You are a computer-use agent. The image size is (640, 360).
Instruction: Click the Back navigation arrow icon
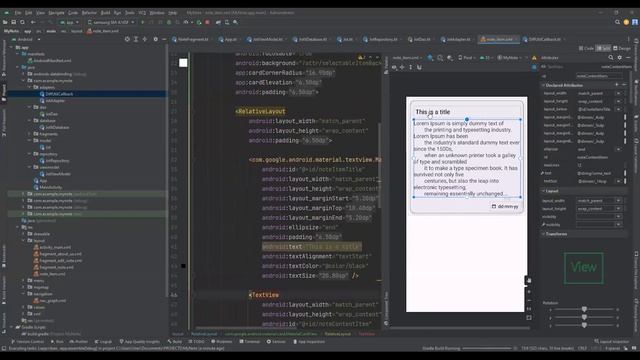coord(33,22)
